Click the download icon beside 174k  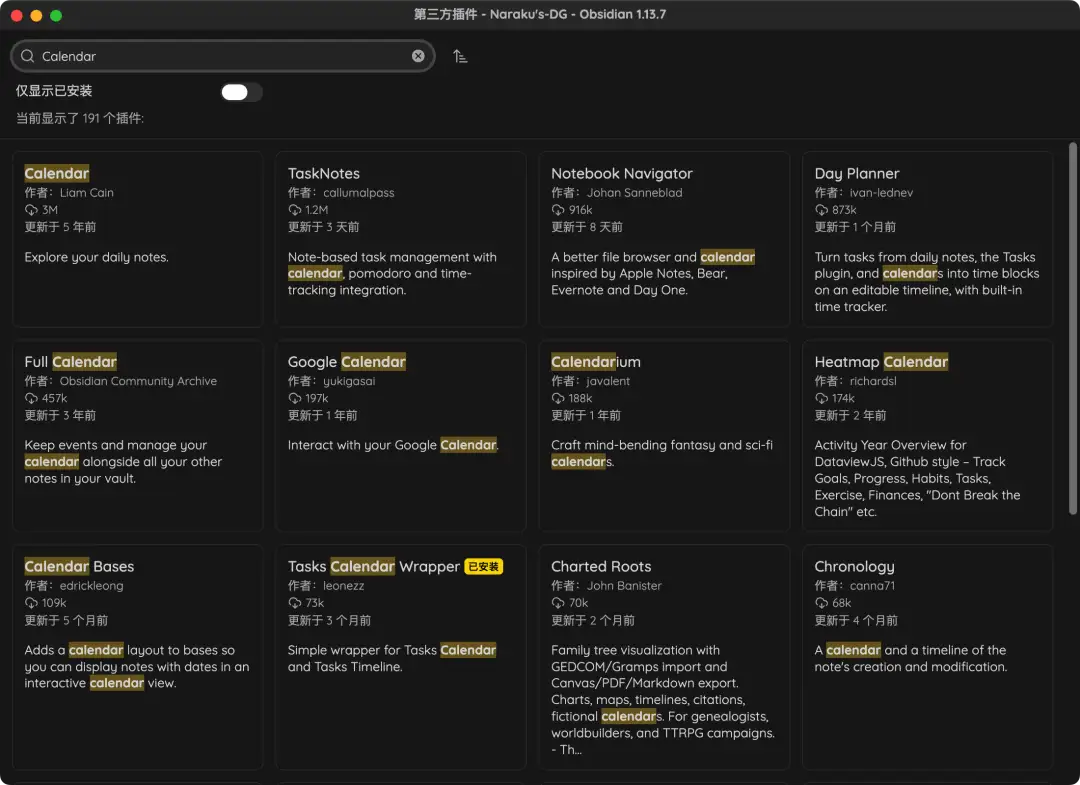click(x=821, y=398)
